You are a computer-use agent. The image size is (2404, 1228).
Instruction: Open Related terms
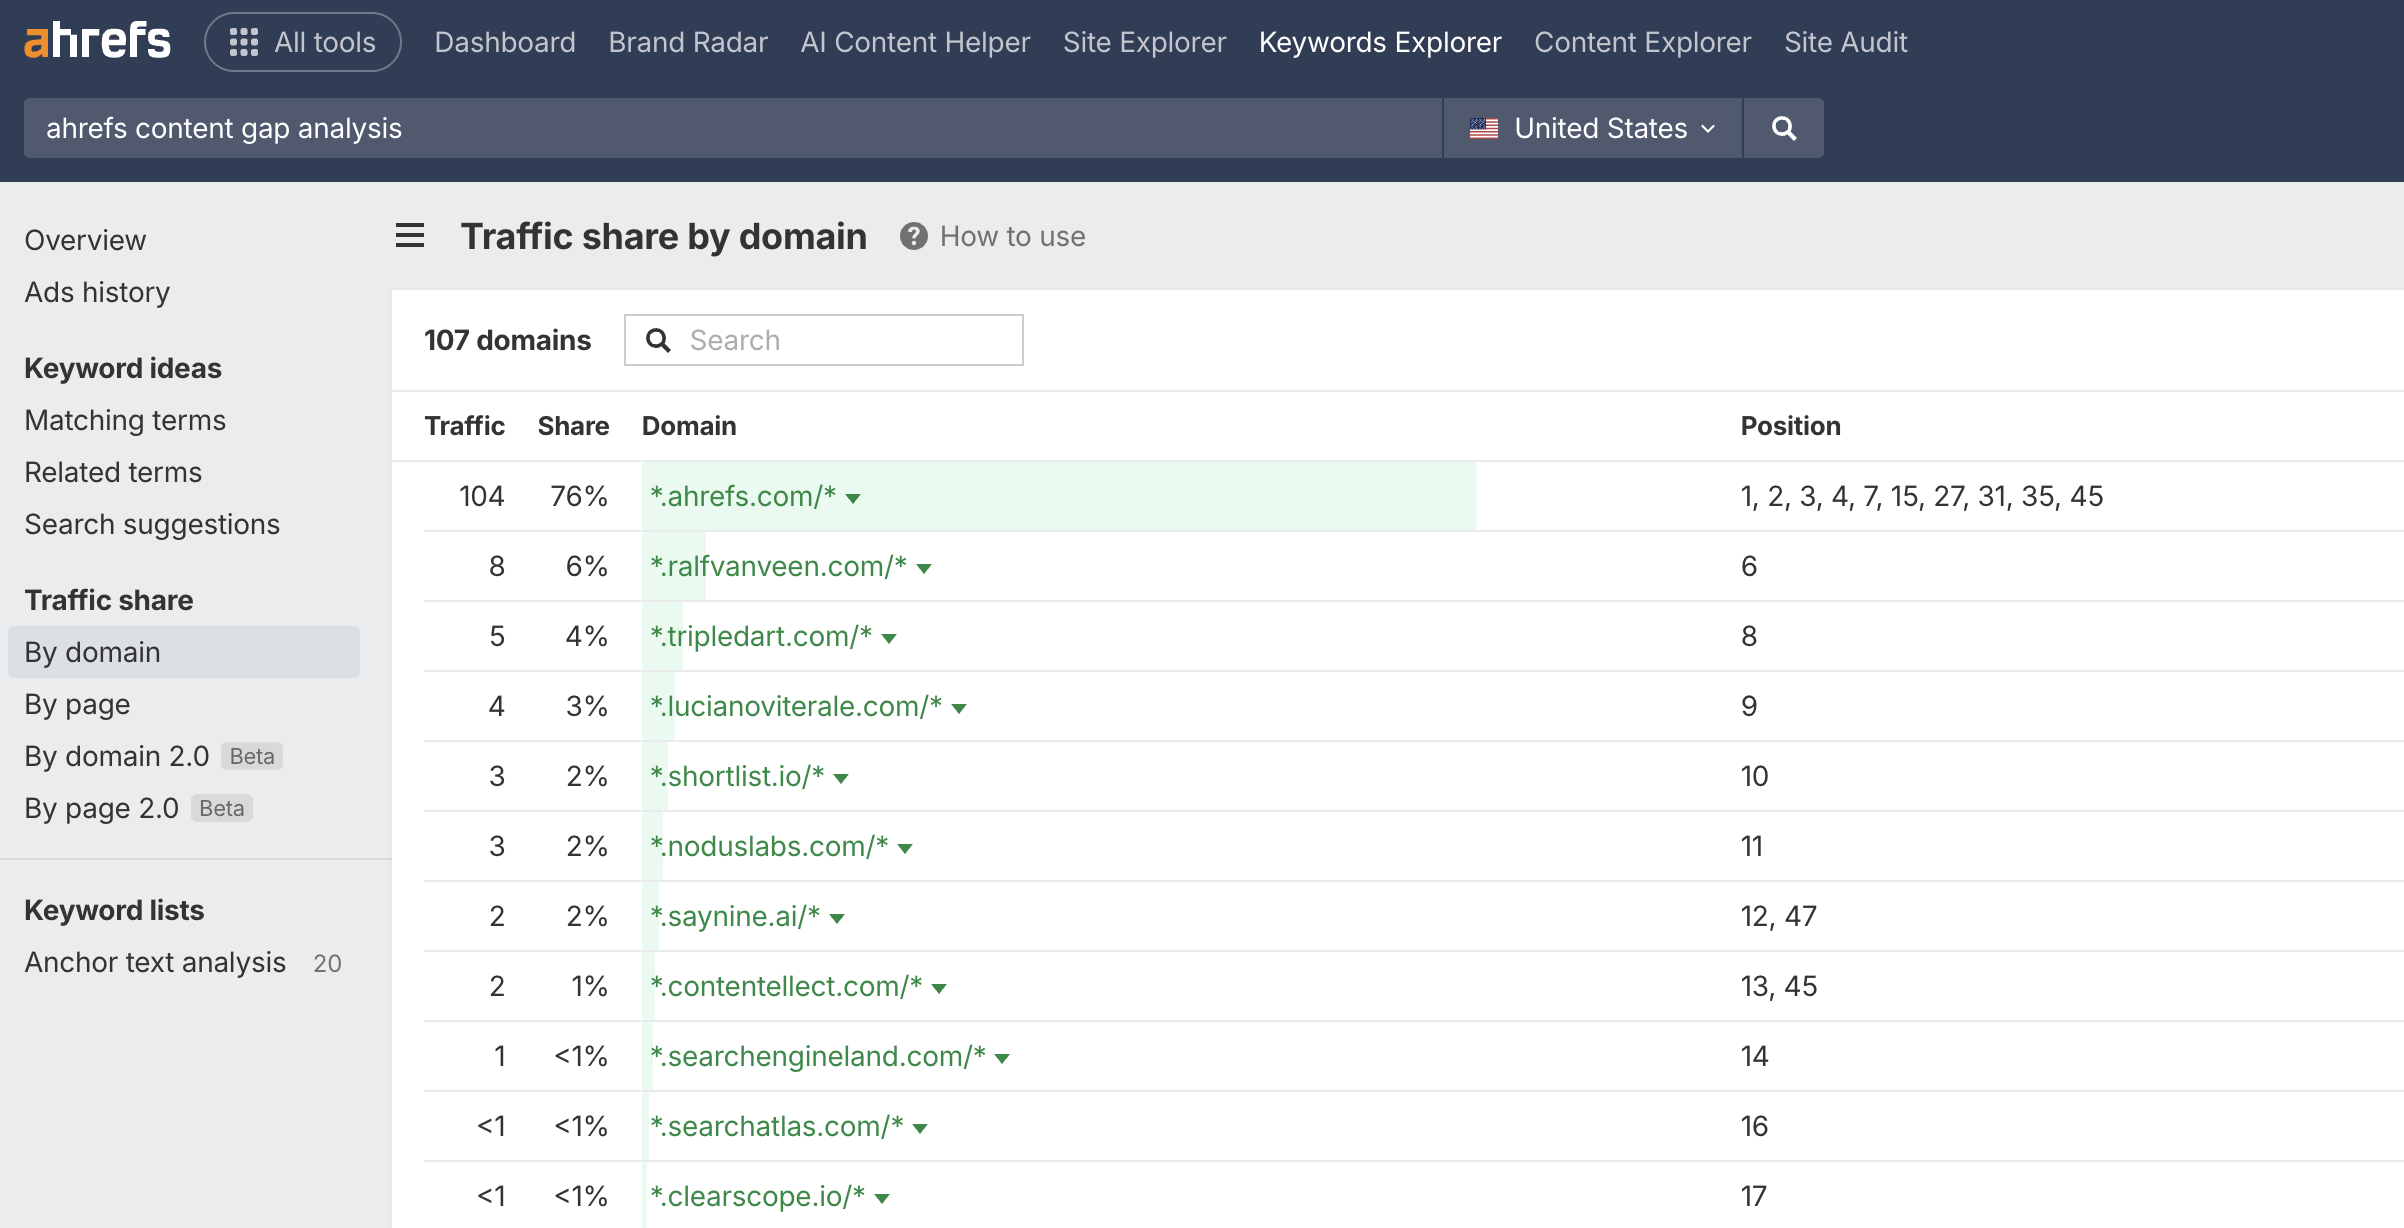[113, 472]
